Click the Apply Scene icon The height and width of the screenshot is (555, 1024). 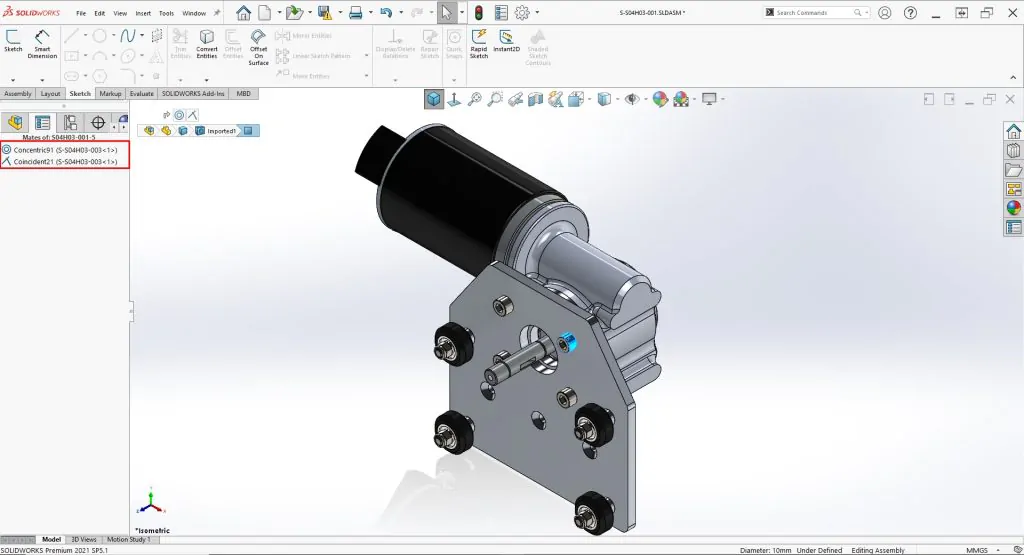(681, 99)
